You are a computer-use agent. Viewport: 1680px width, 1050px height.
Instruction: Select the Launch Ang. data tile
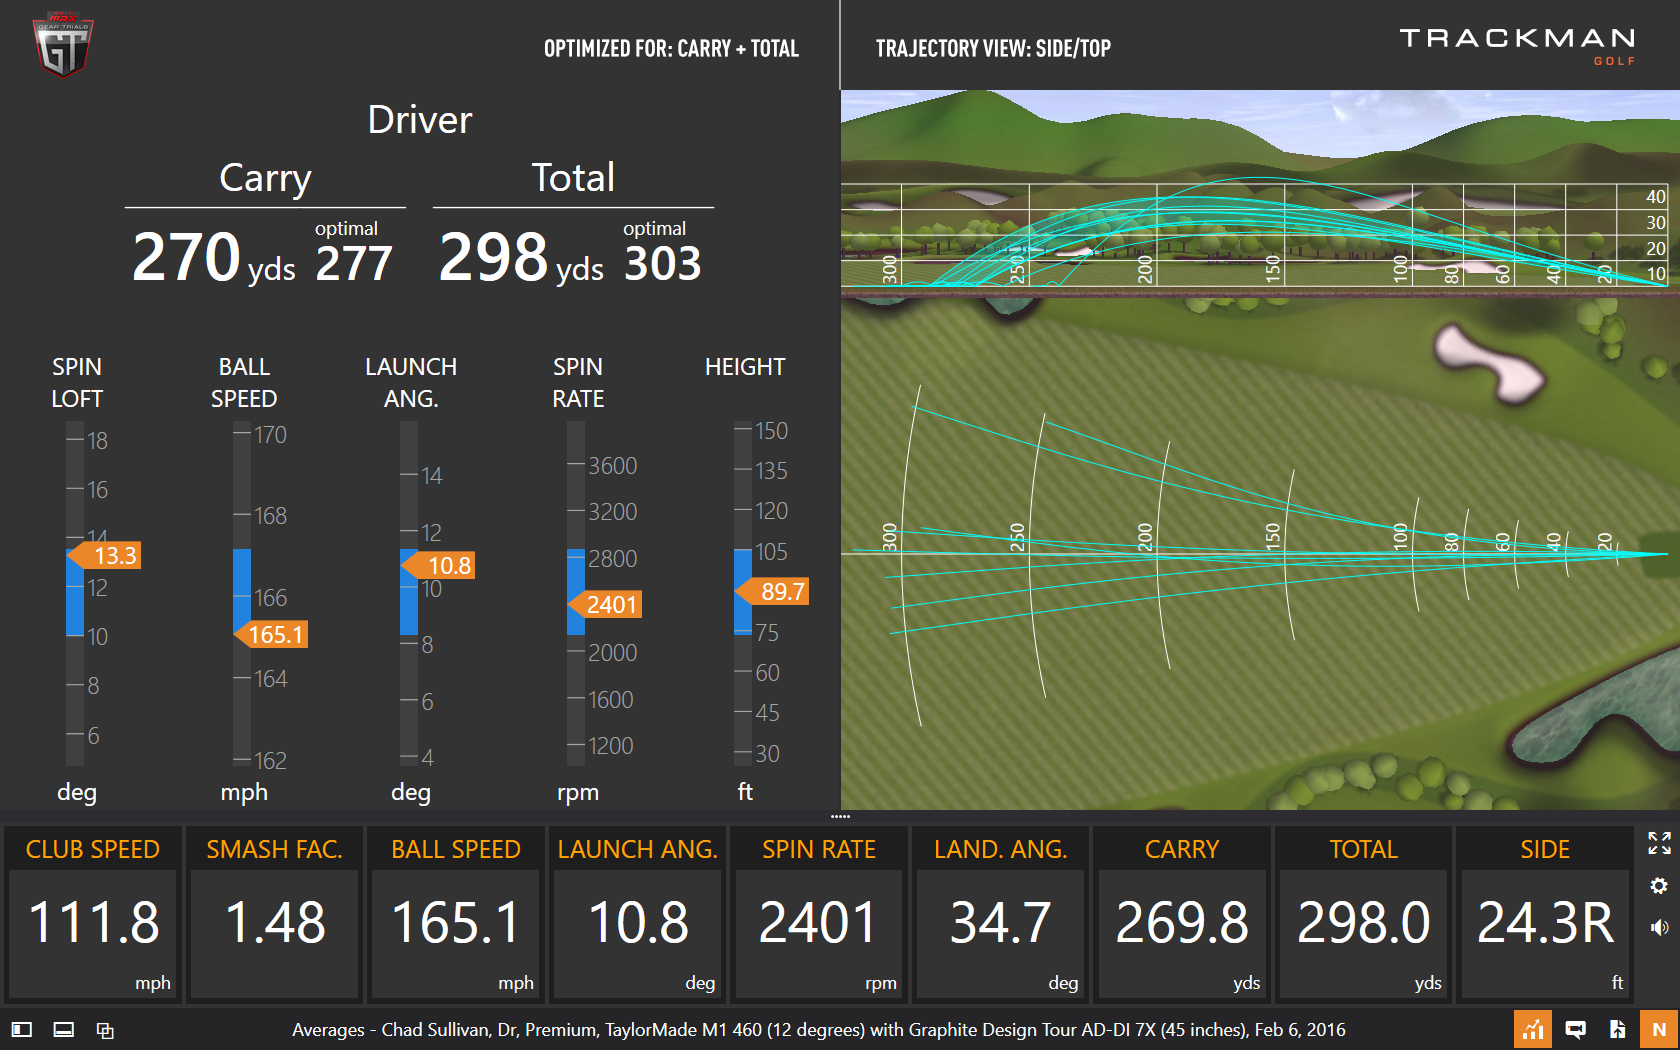click(637, 913)
